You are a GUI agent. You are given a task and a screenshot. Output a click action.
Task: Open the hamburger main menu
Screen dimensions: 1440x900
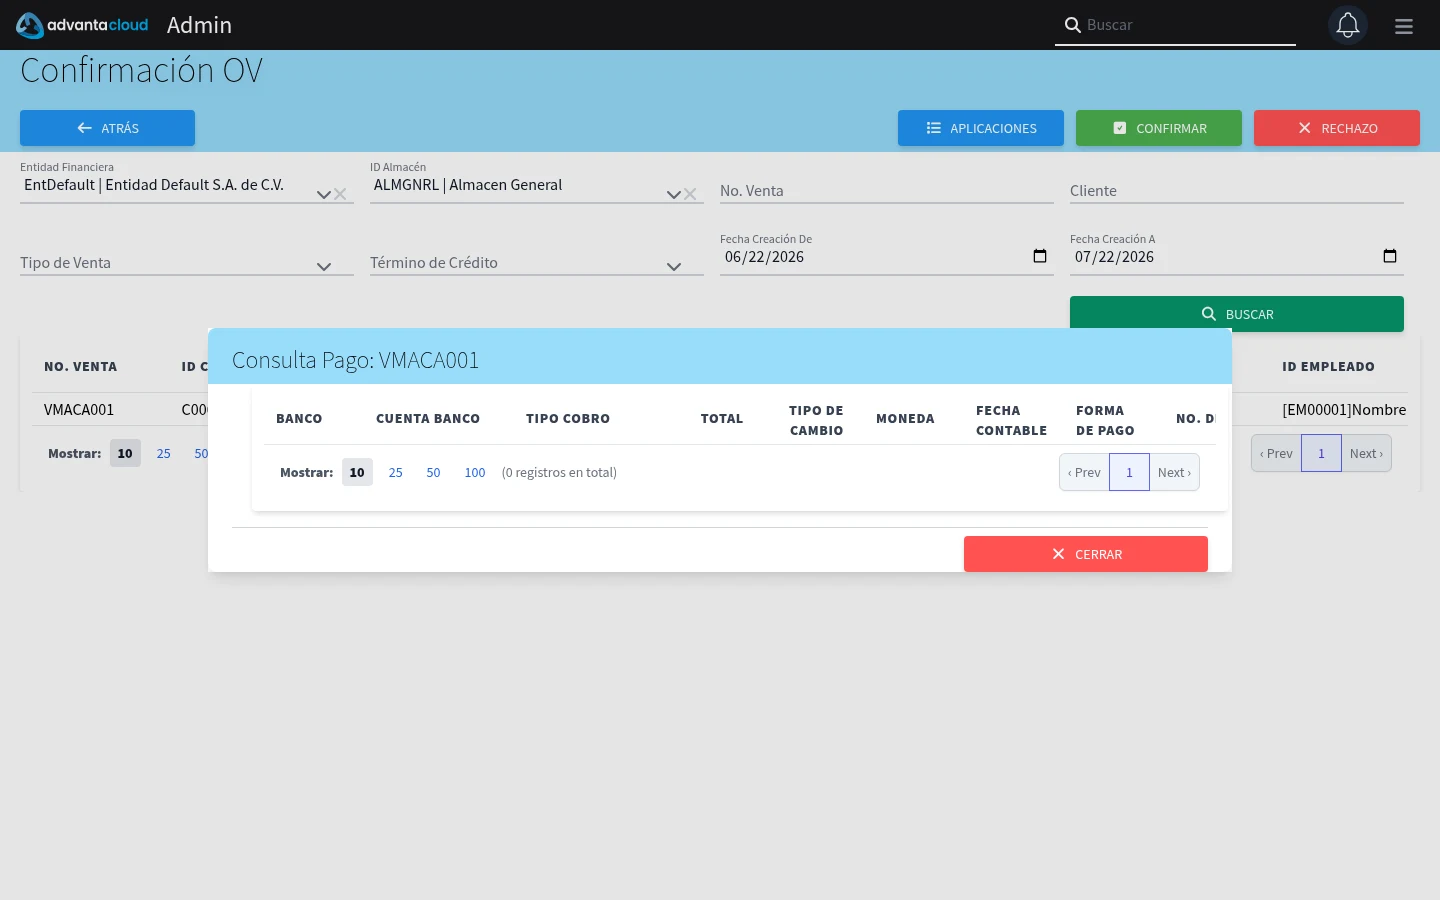click(x=1404, y=26)
